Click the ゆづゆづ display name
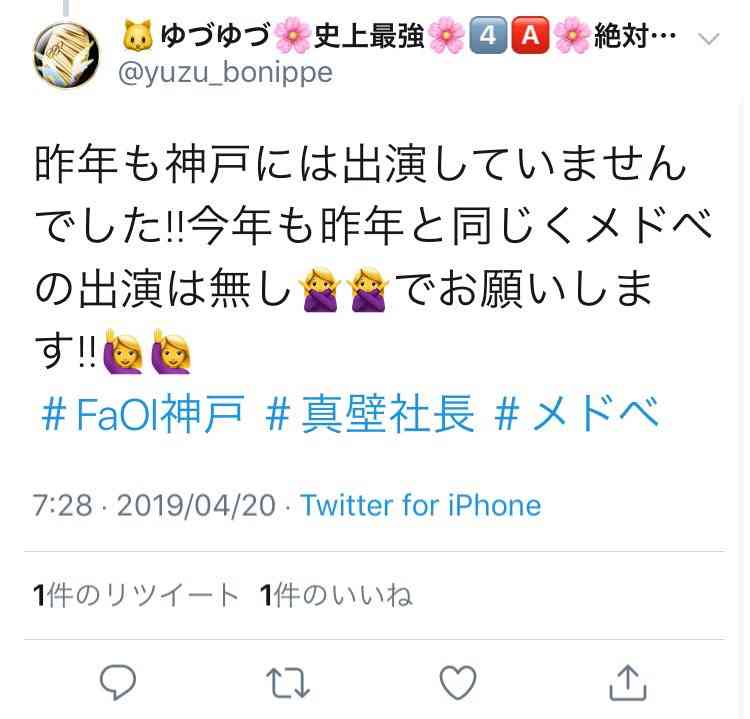Viewport: 750px width, 719px height. click(215, 35)
